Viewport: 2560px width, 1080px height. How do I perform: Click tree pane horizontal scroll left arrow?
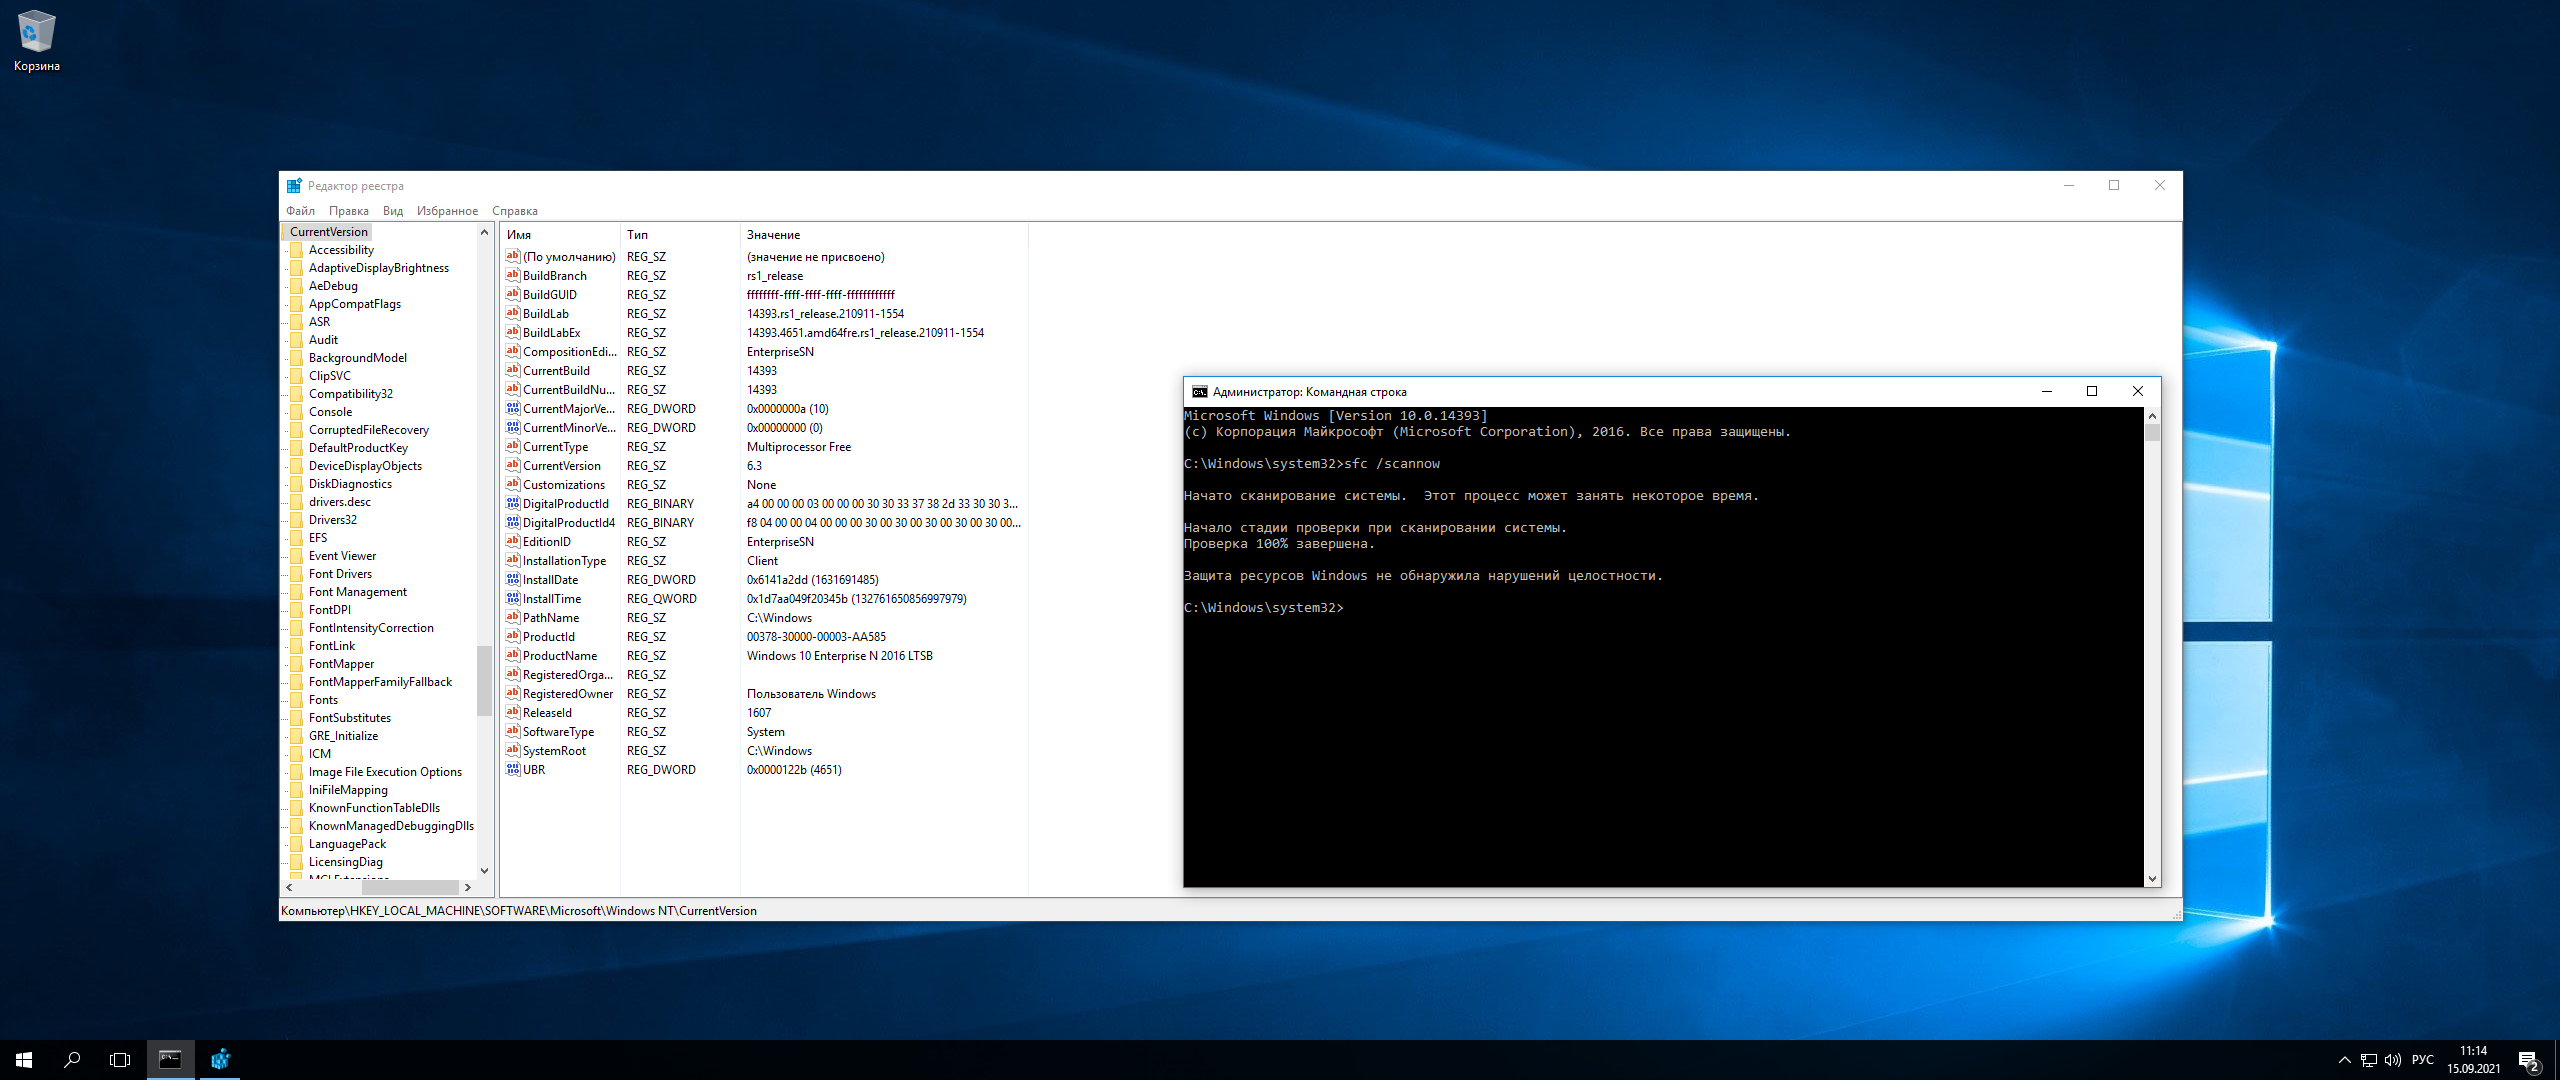point(290,888)
